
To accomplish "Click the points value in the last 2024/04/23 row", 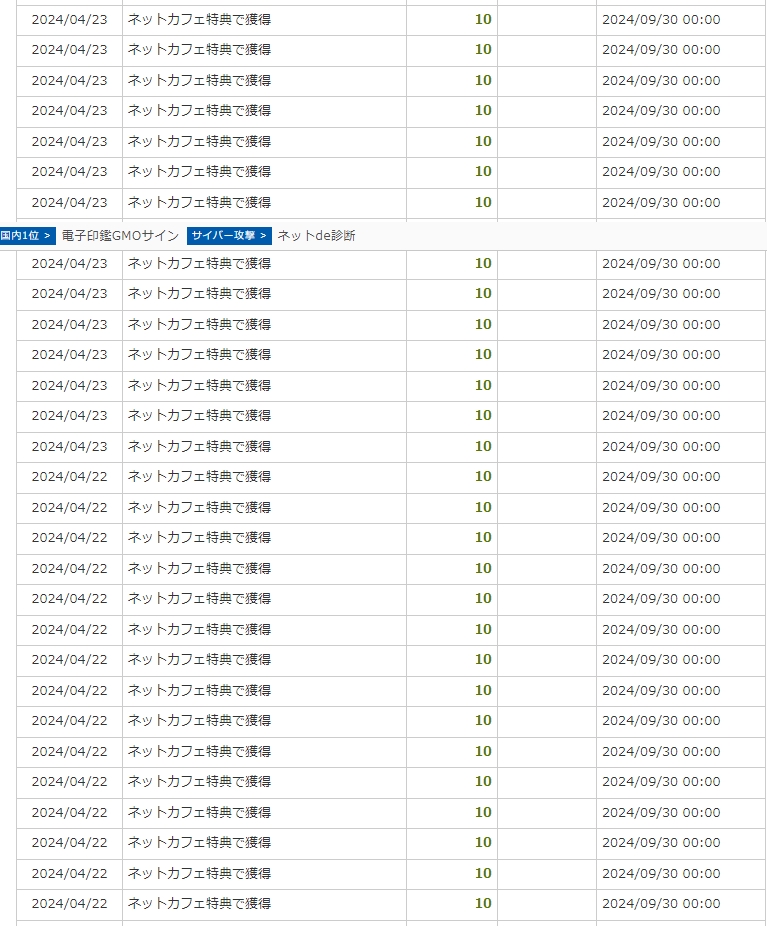I will click(x=483, y=446).
